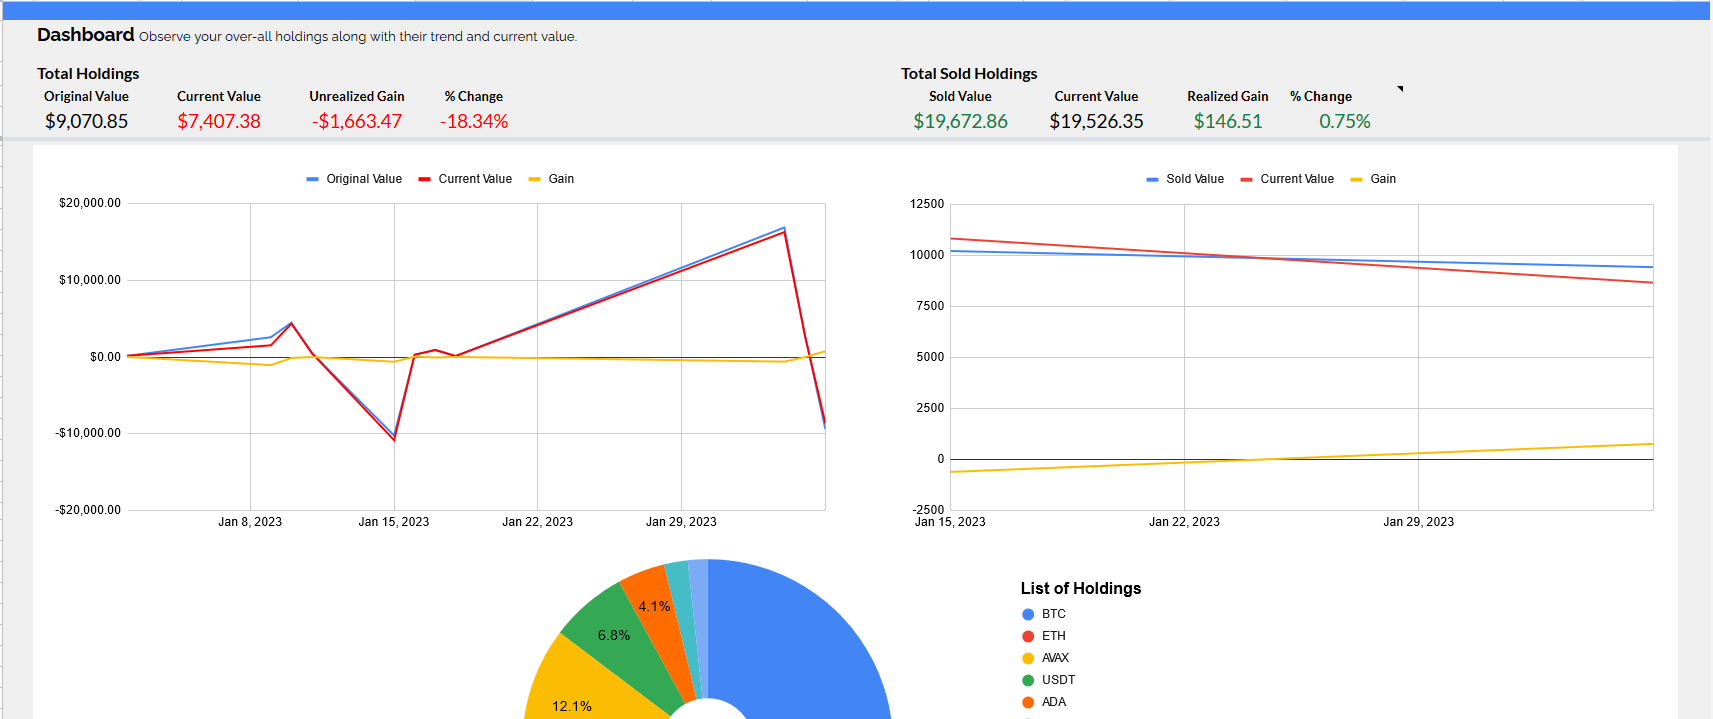Select the -18.34% change cell

tap(474, 121)
